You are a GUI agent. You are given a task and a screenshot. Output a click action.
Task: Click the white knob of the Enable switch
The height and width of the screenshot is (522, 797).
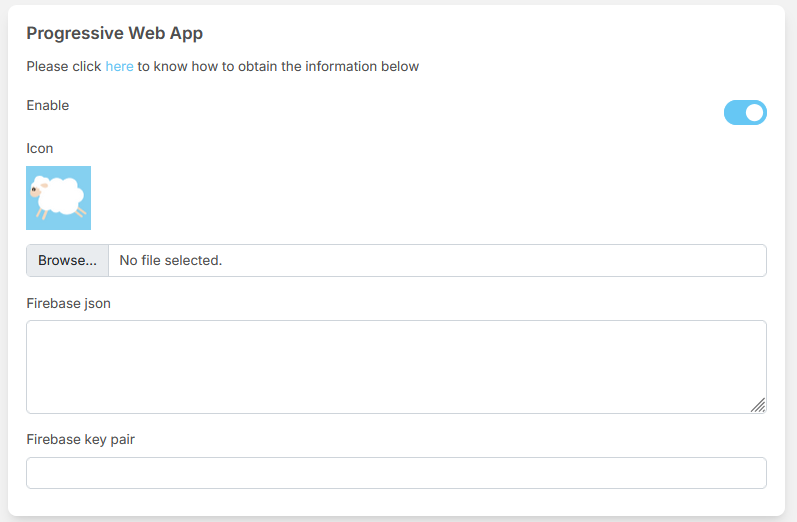[x=755, y=113]
